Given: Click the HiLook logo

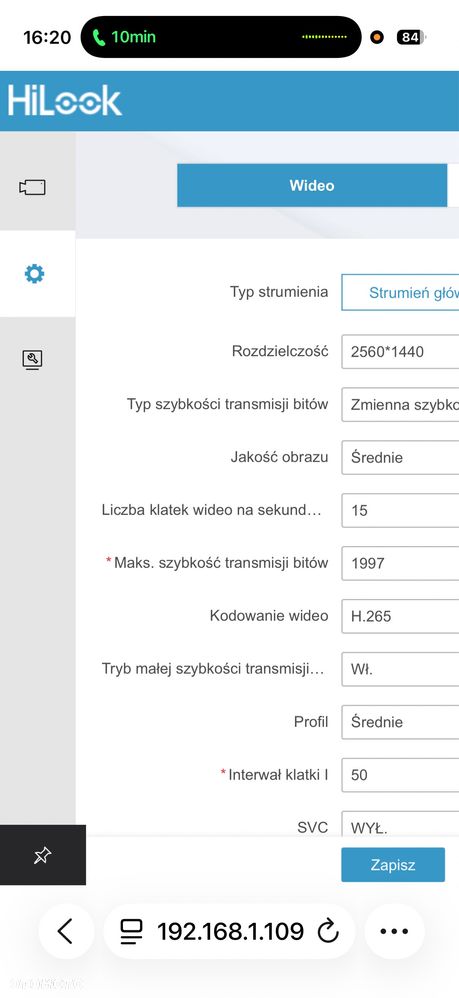Looking at the screenshot, I should click(x=64, y=101).
